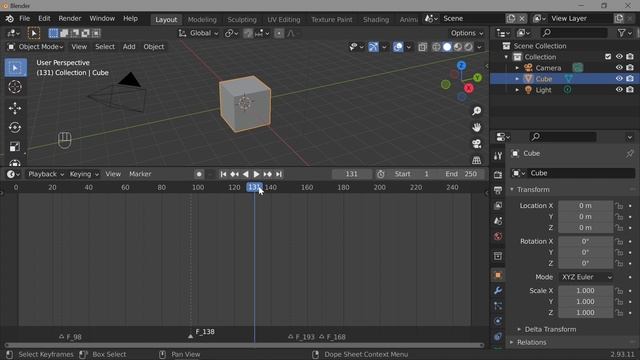Open the Global transform orientation dropdown
Viewport: 640px width, 360px height.
pyautogui.click(x=198, y=33)
